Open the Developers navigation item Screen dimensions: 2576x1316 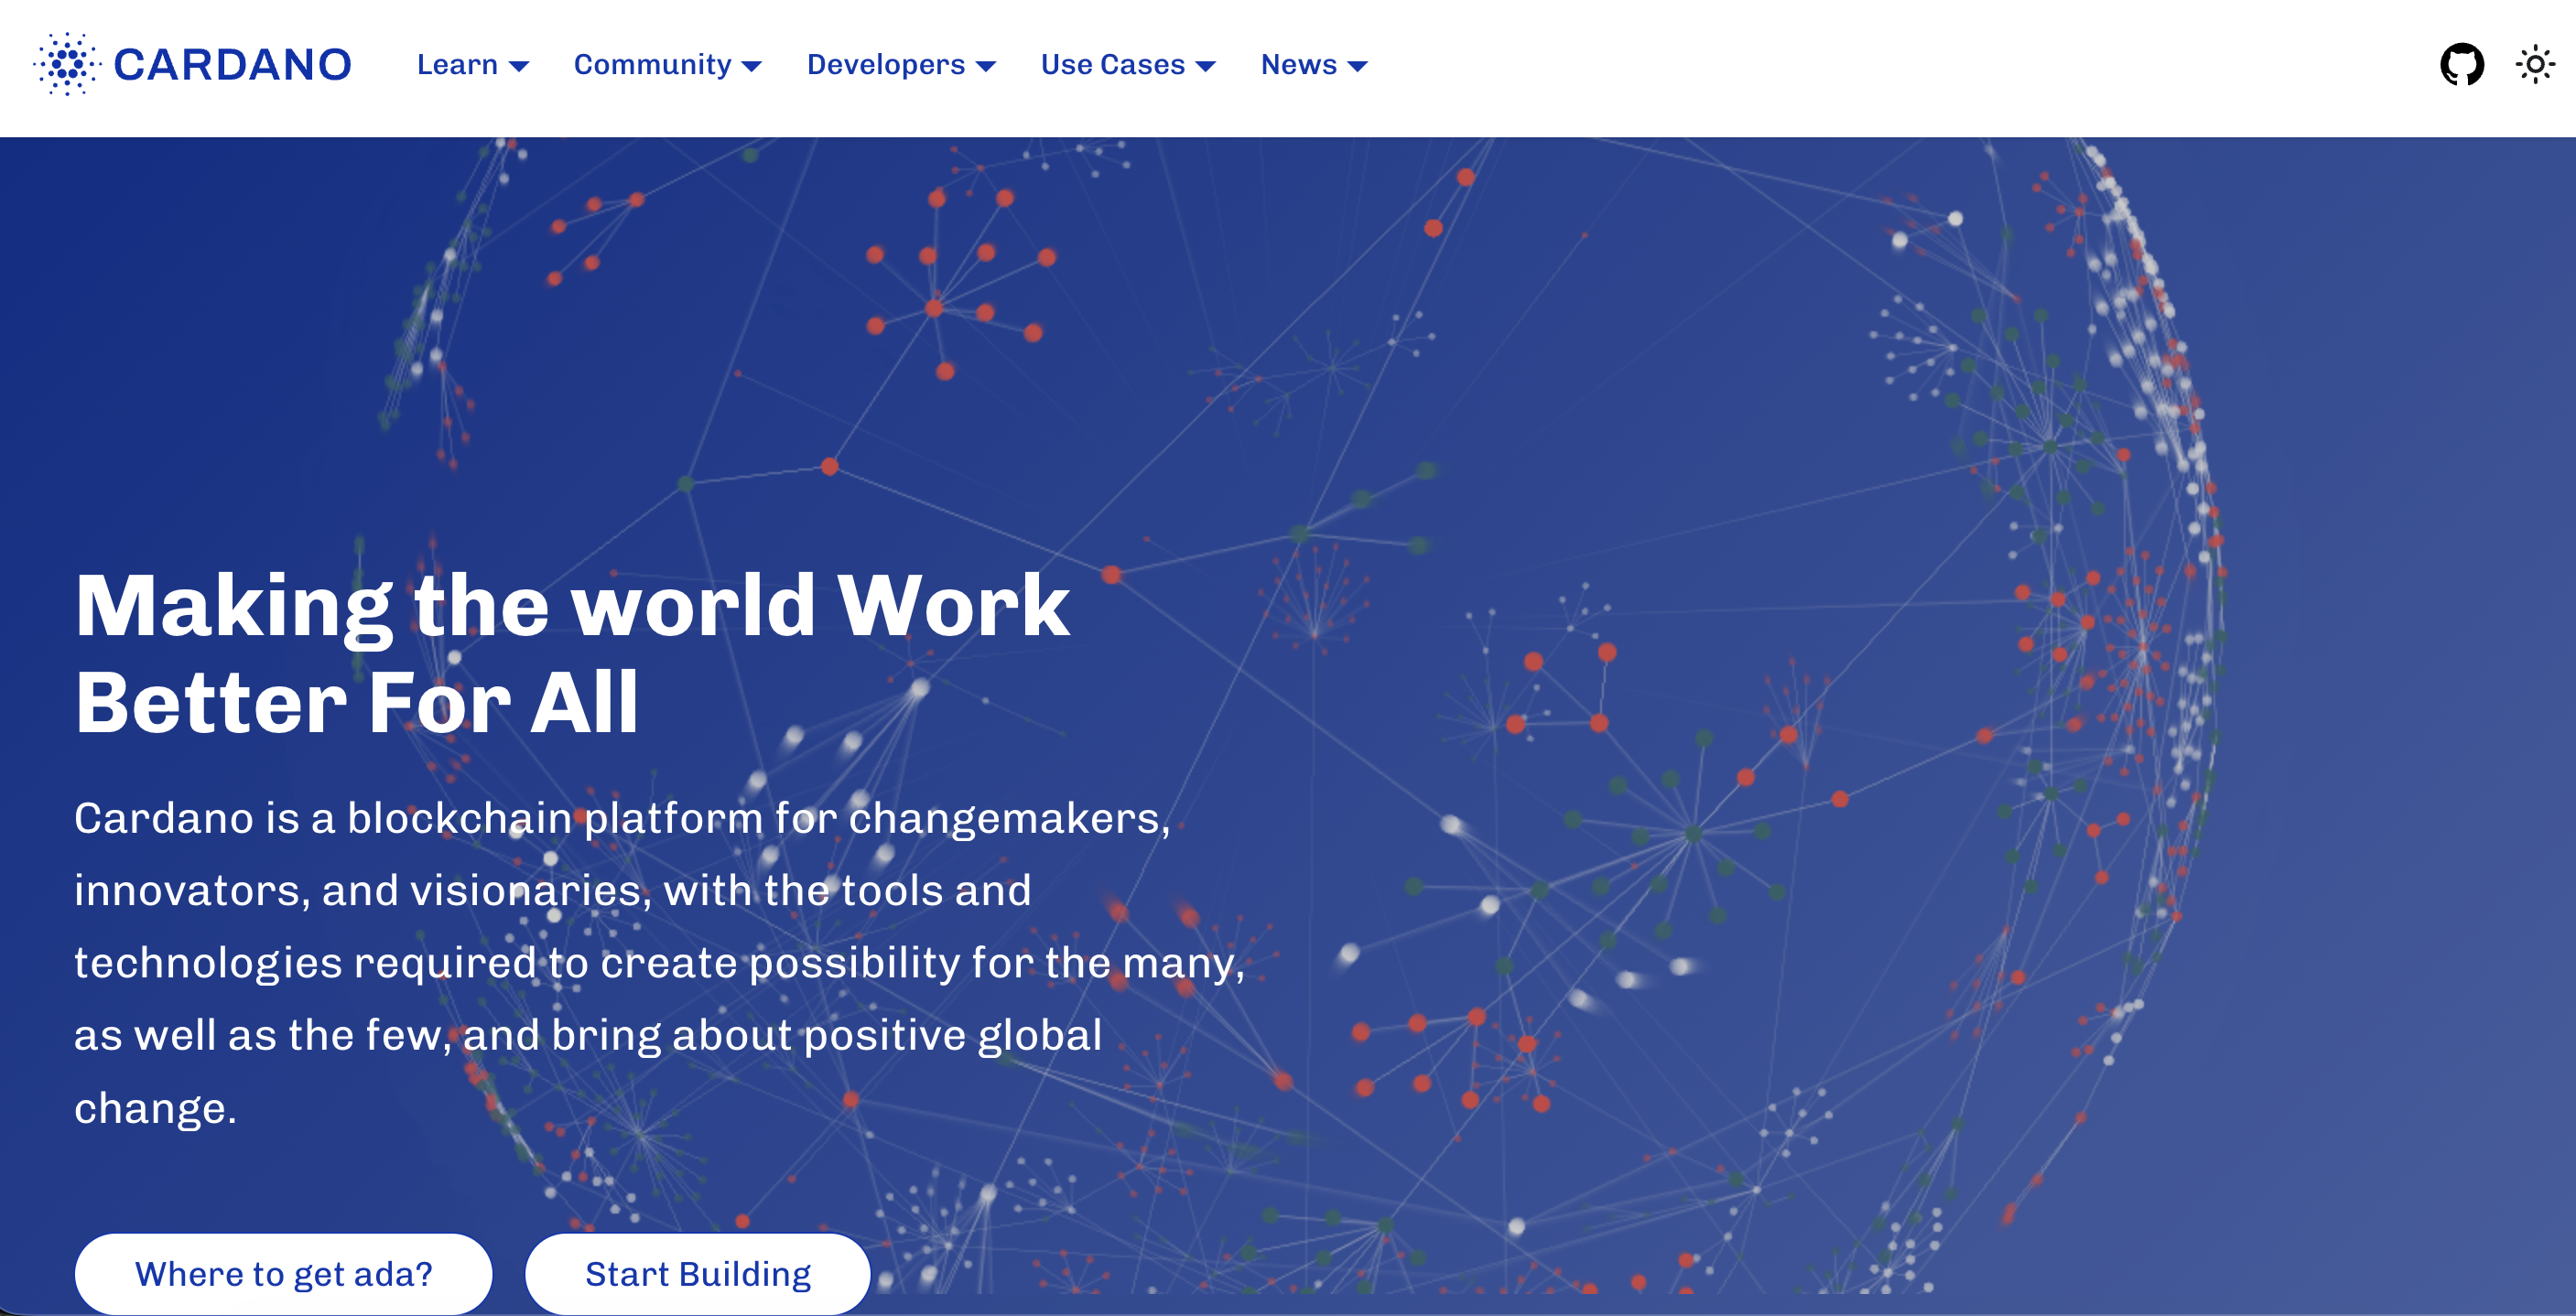pos(885,65)
